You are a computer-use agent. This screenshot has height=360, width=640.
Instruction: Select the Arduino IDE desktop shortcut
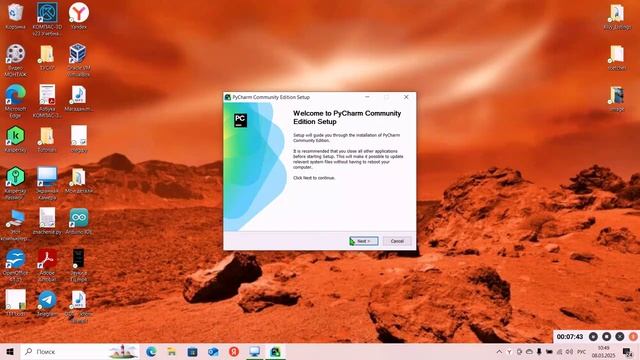tap(78, 221)
